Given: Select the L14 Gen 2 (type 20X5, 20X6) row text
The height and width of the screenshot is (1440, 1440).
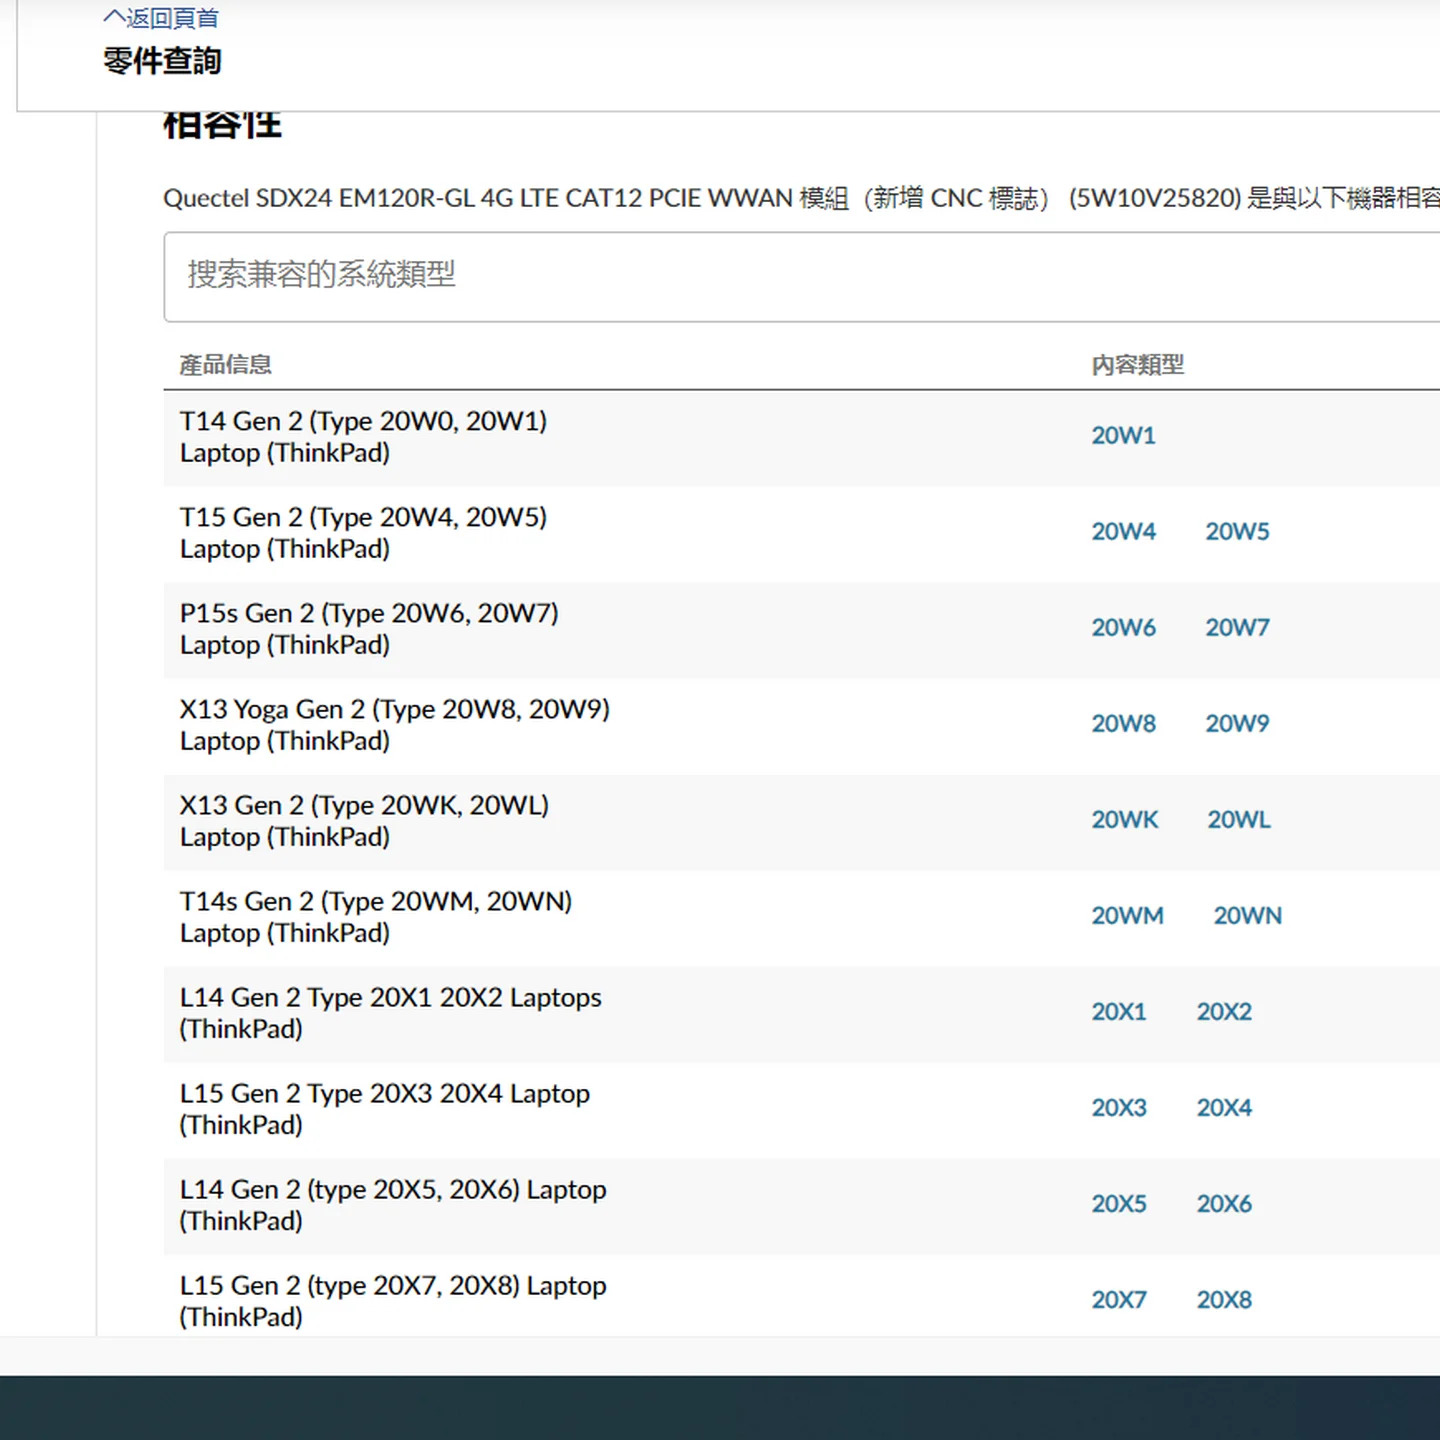Looking at the screenshot, I should pyautogui.click(x=393, y=1205).
